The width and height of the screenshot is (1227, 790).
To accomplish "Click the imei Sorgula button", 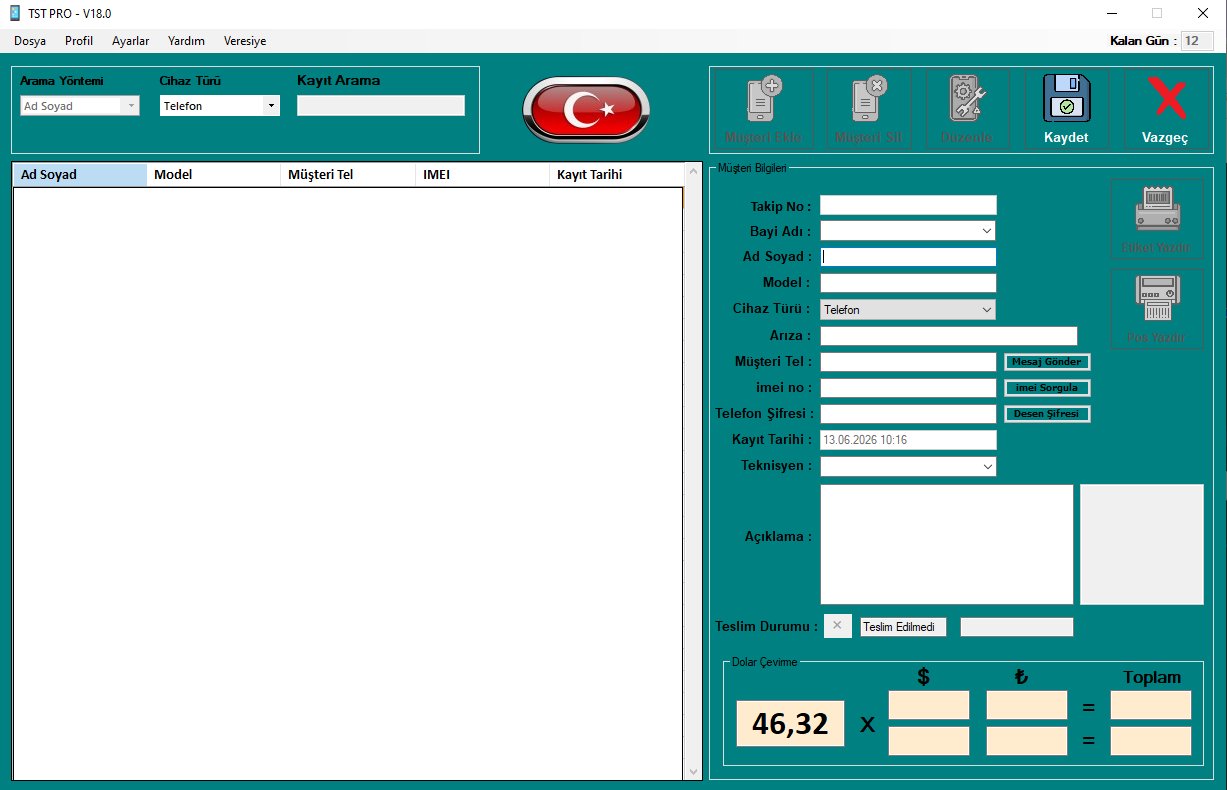I will pos(1047,388).
